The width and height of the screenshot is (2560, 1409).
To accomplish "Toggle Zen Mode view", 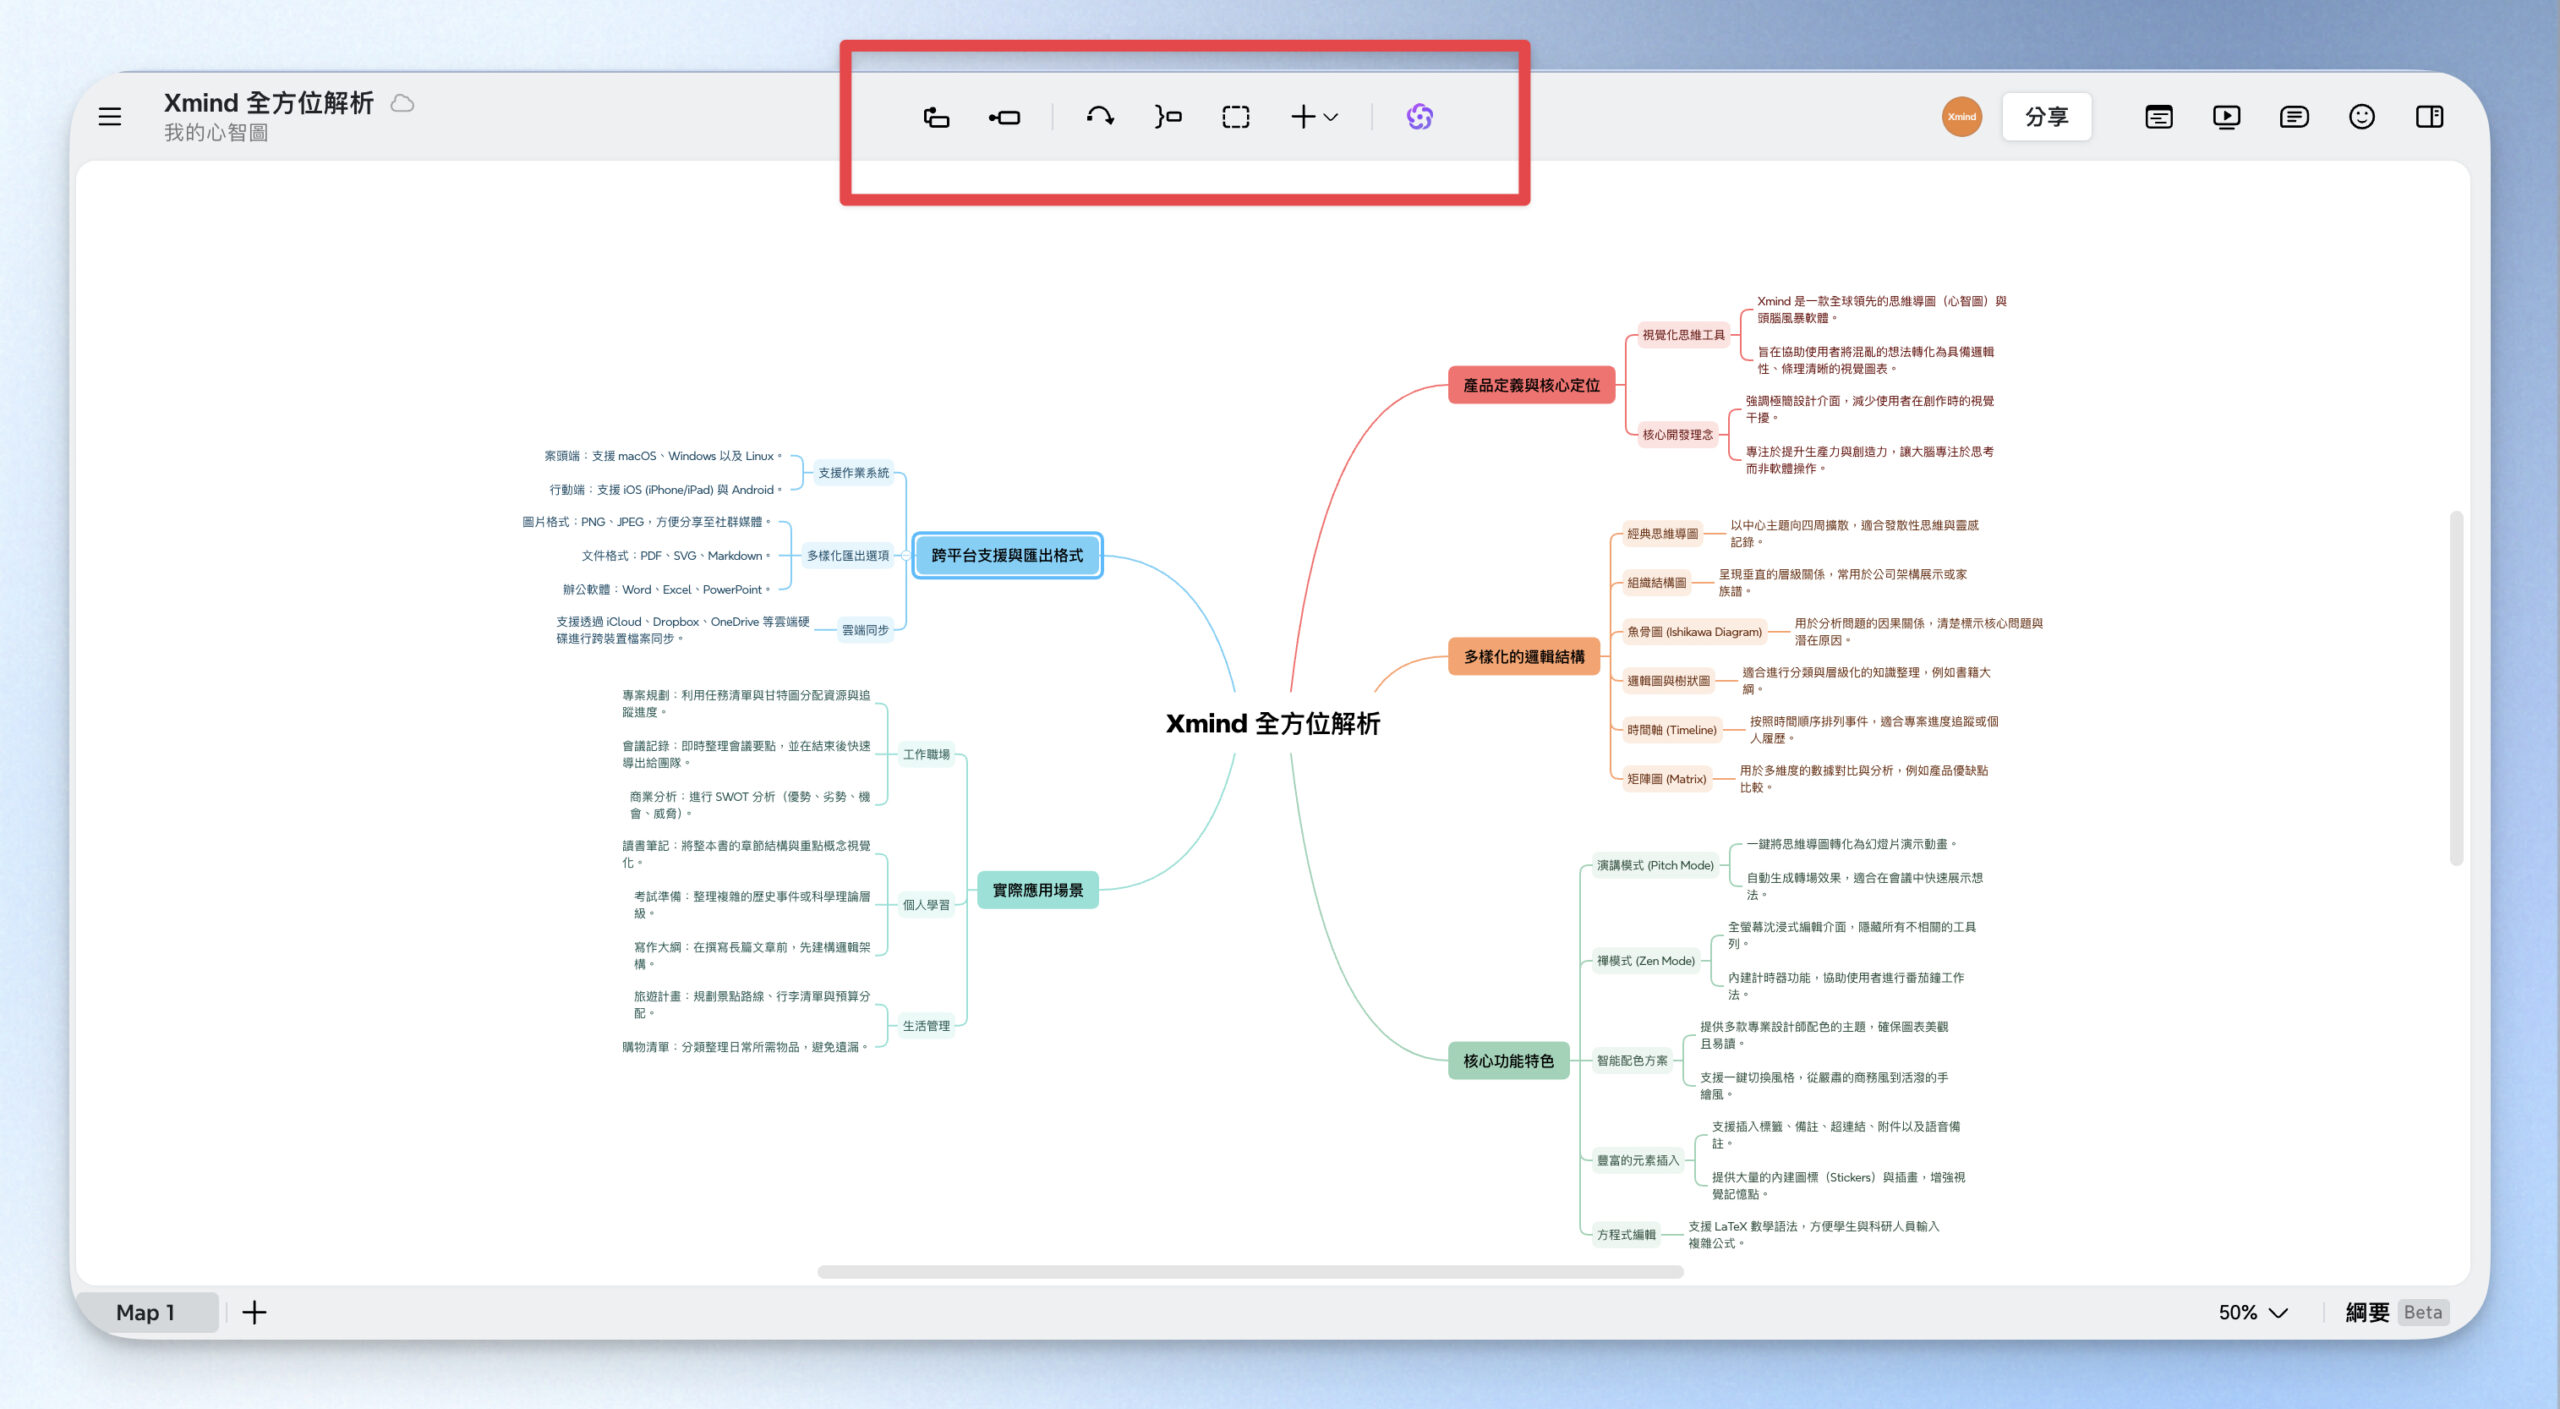I will (2159, 117).
